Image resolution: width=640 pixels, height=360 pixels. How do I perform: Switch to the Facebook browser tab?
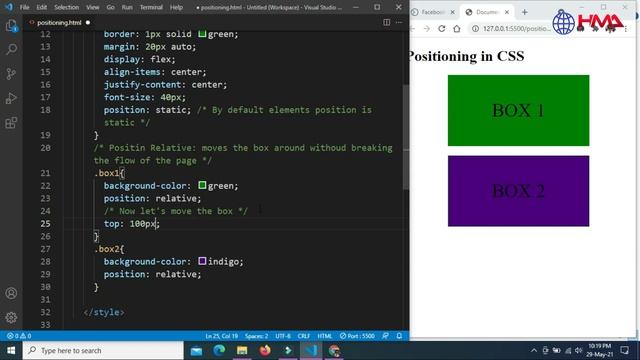[432, 12]
